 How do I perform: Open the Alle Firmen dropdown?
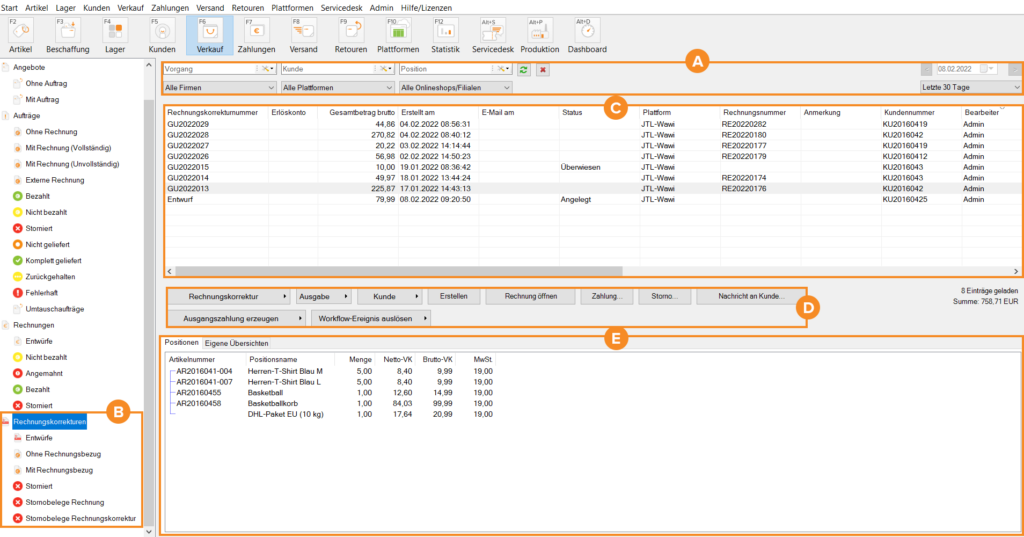pos(219,88)
